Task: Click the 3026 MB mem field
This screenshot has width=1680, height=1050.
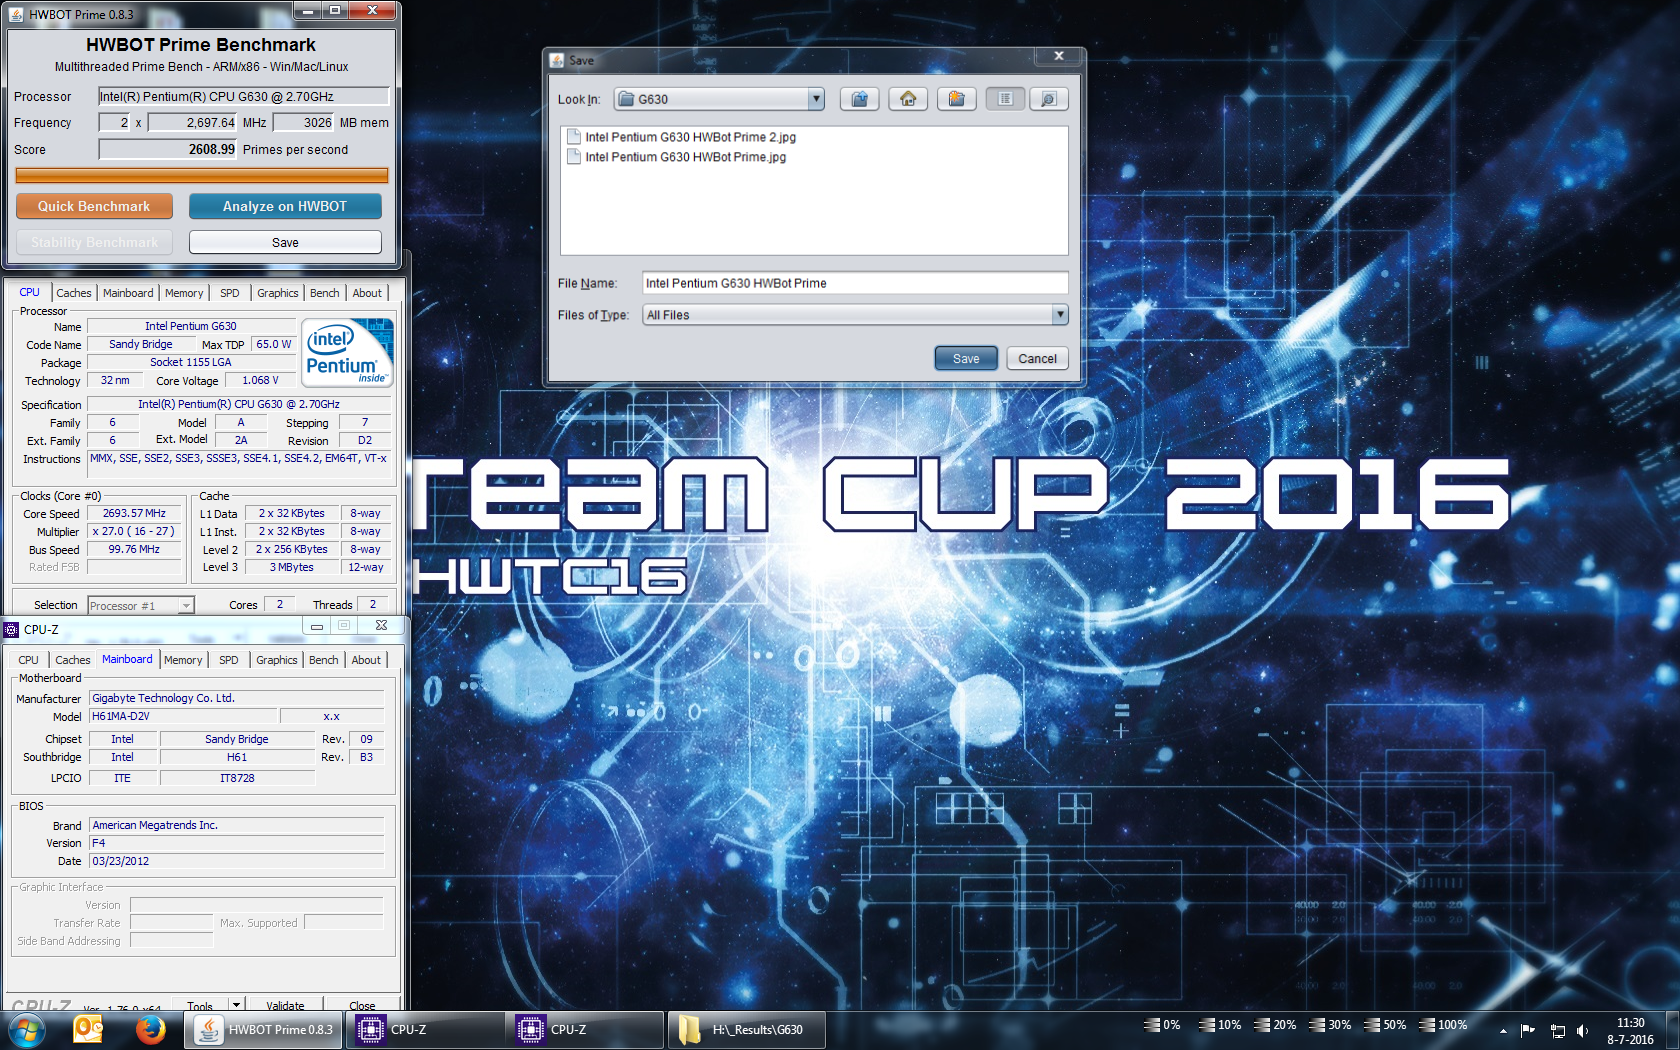Action: [x=304, y=122]
